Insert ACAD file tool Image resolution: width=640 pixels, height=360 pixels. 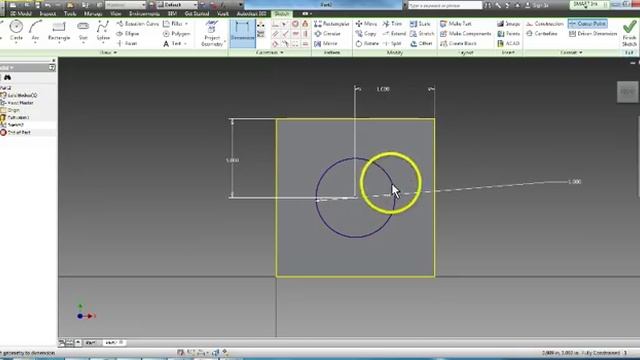pos(509,43)
